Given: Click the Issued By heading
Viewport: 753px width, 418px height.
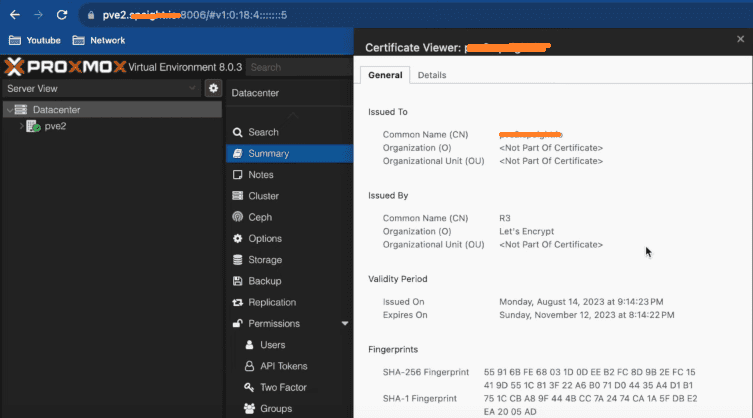Looking at the screenshot, I should [388, 196].
